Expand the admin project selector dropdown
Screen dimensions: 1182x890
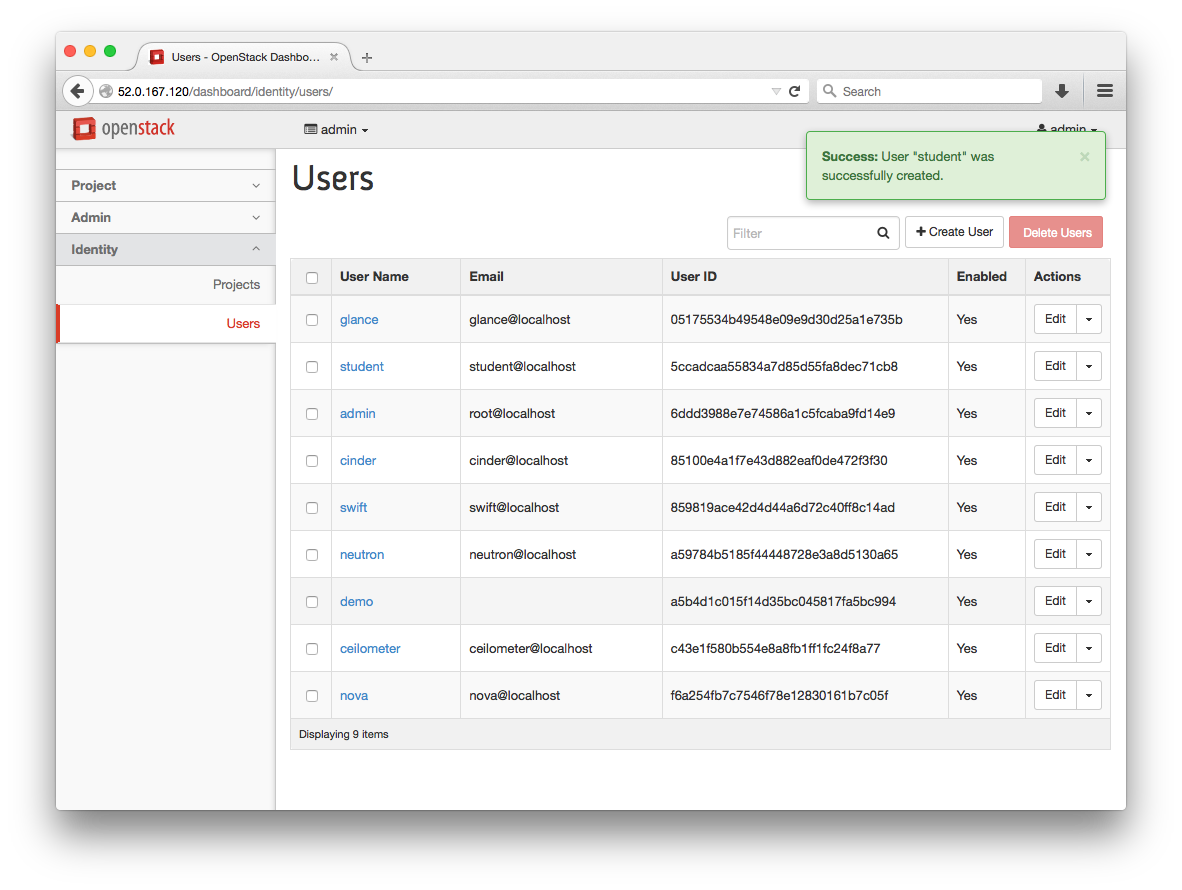coord(336,129)
